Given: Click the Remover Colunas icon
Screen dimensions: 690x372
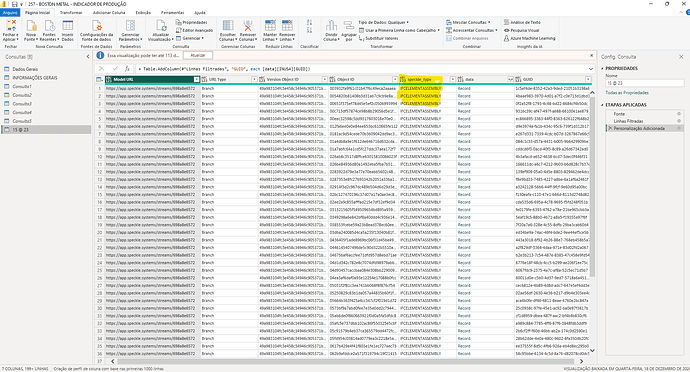Looking at the screenshot, I should [248, 26].
